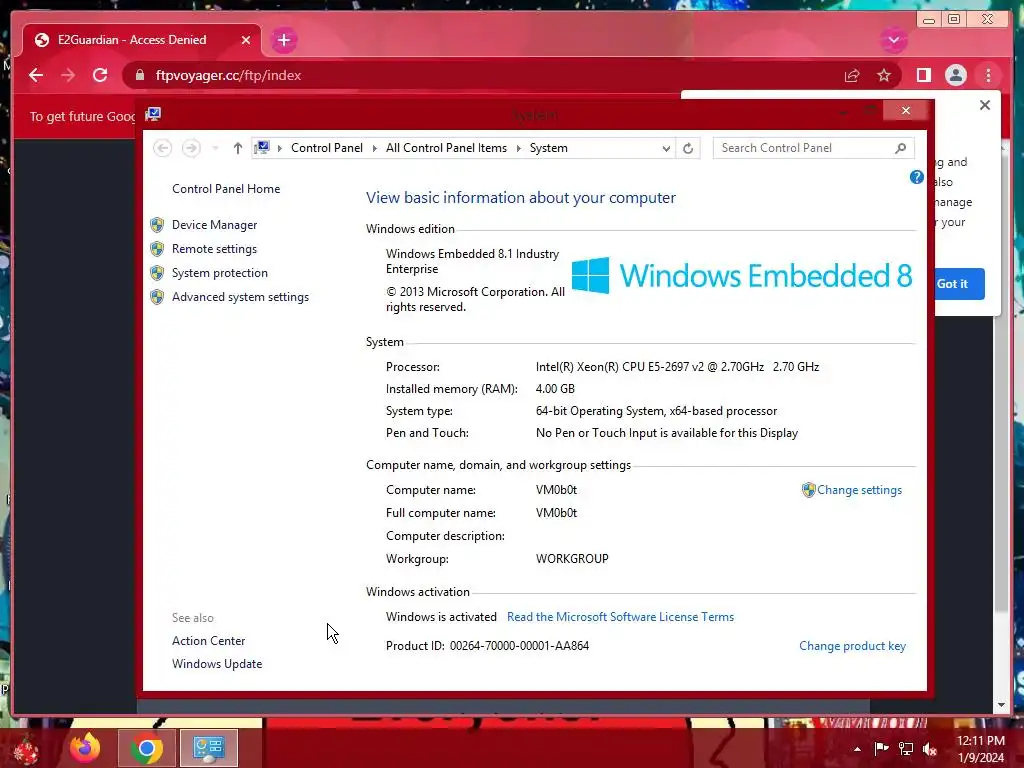Go back in Control Panel window
Image resolution: width=1024 pixels, height=768 pixels.
[x=163, y=148]
